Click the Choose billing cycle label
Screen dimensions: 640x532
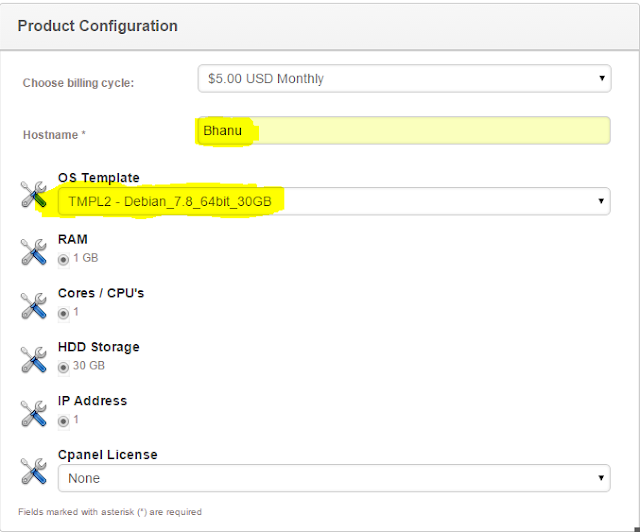coord(78,83)
